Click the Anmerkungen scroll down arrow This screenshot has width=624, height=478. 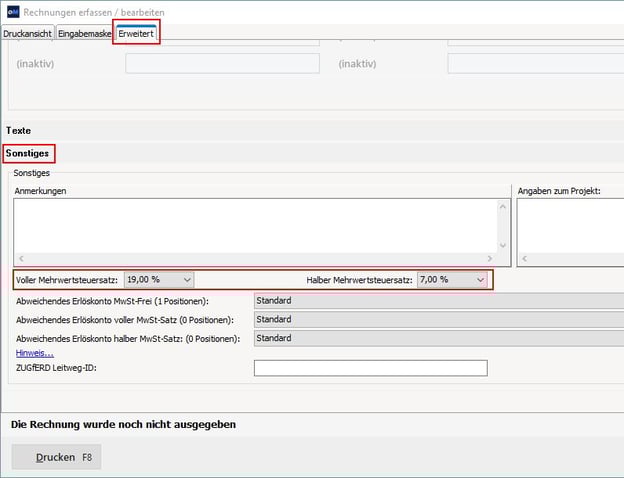point(503,243)
